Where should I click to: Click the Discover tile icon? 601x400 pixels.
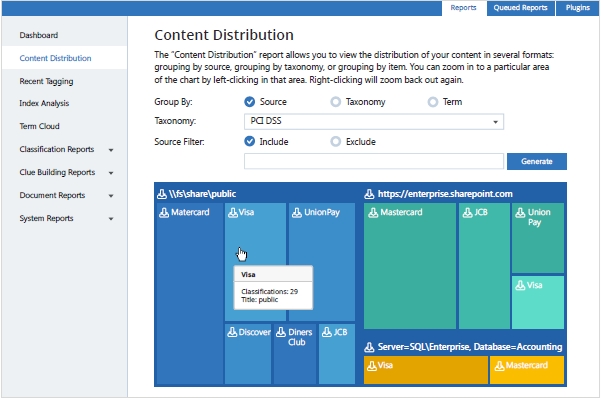pyautogui.click(x=232, y=332)
